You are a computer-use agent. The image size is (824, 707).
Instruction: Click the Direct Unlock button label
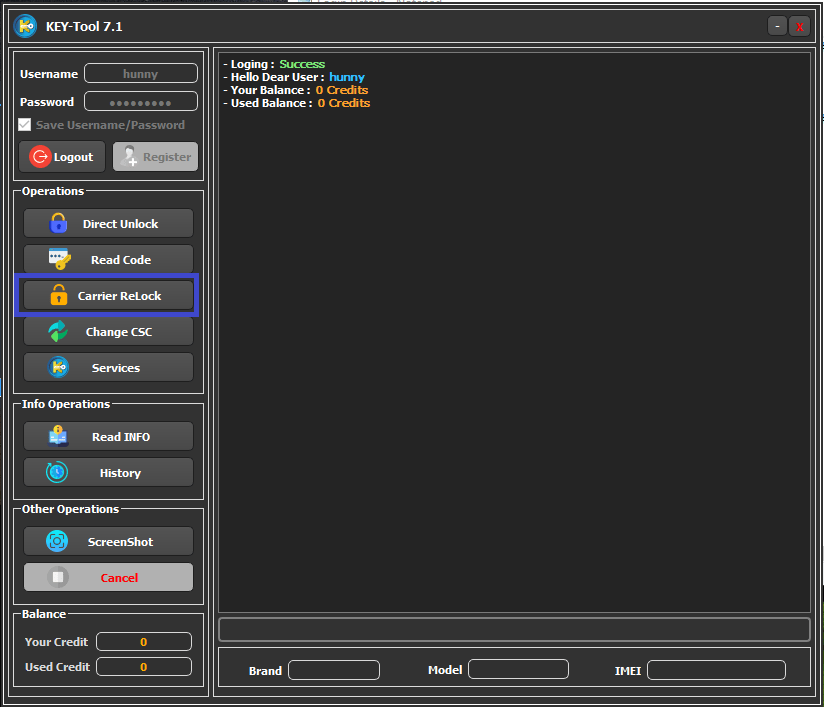click(120, 224)
